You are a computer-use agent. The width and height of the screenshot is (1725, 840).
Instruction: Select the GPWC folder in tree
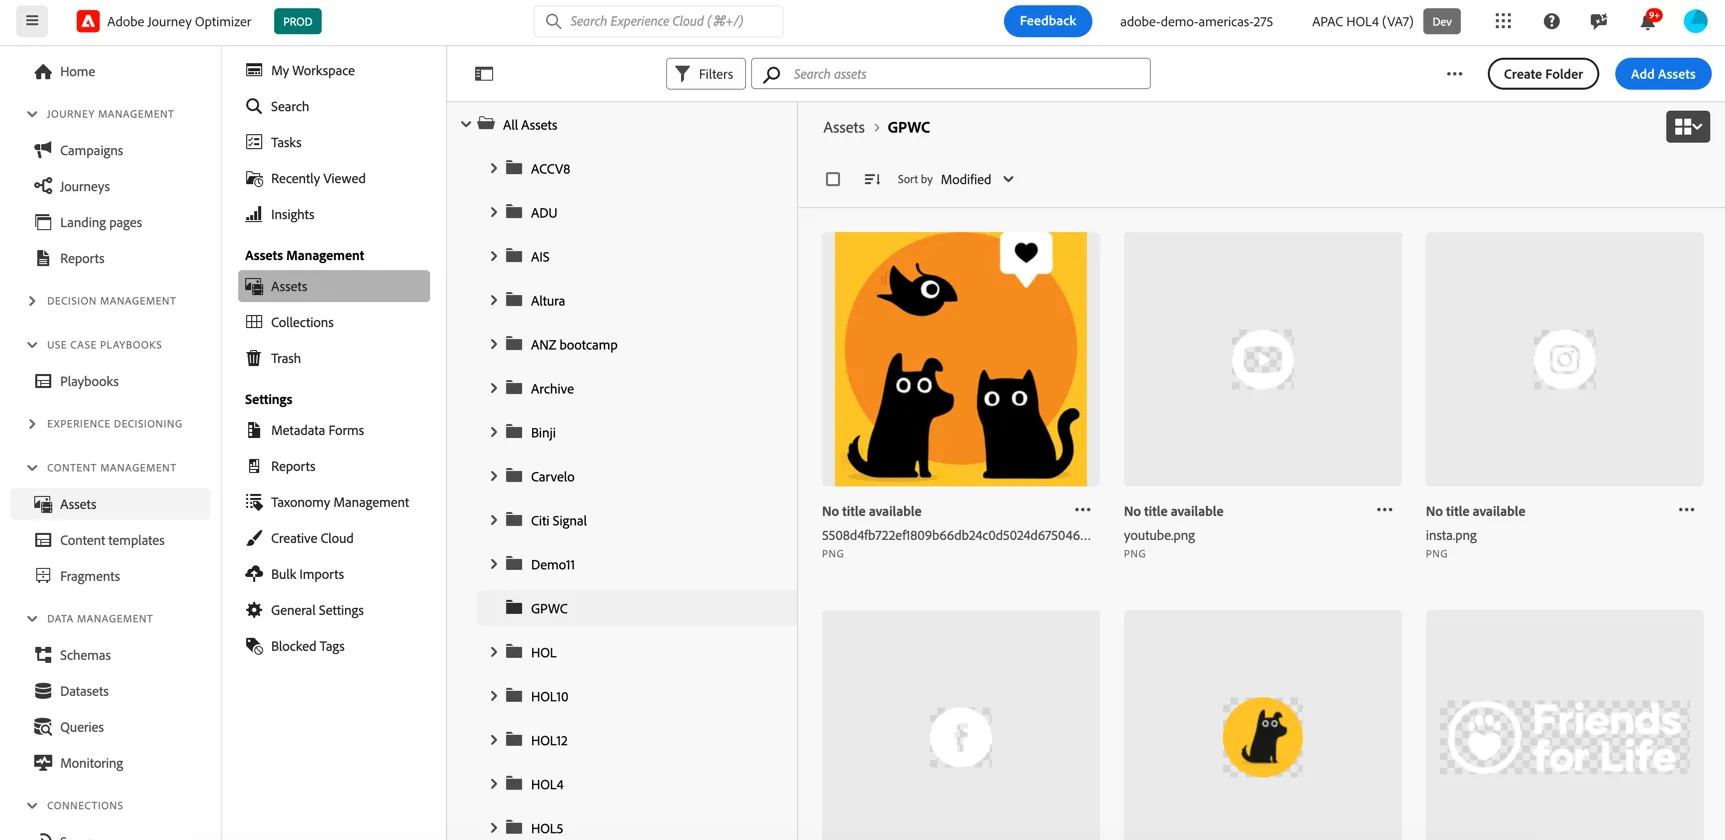tap(637, 608)
